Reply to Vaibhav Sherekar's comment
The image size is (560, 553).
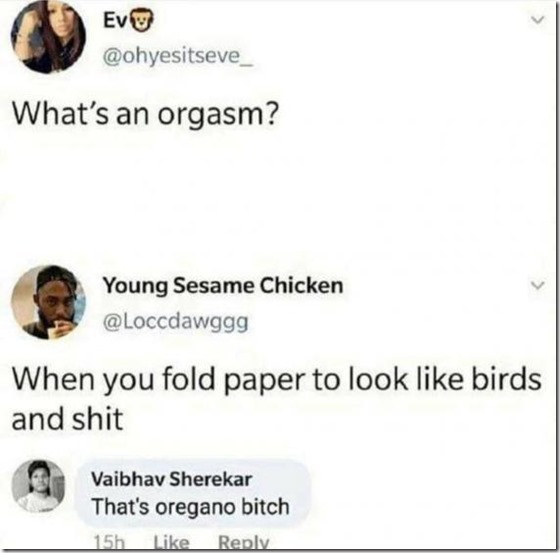pos(244,542)
